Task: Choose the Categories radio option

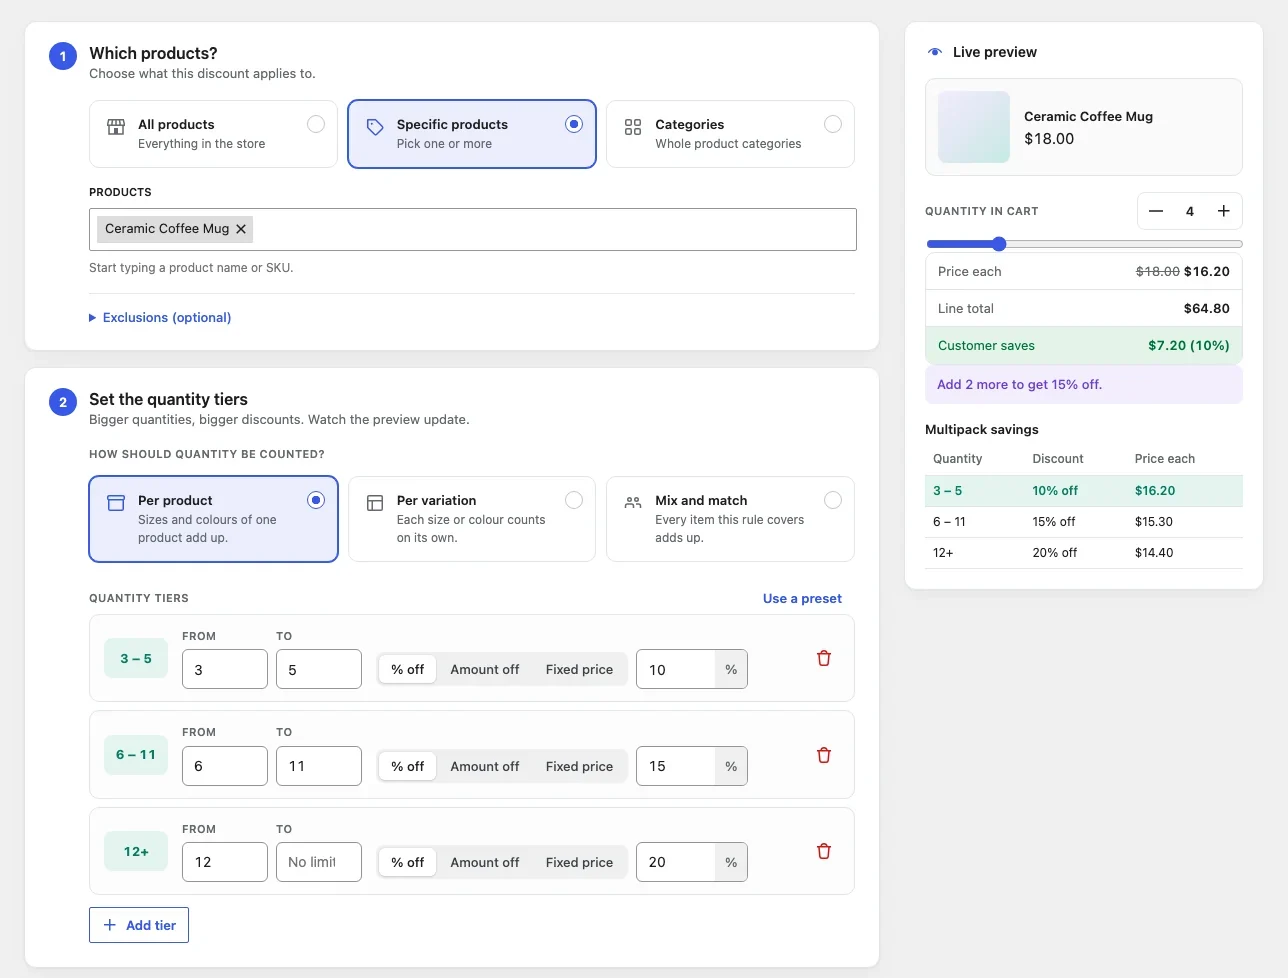Action: 833,124
